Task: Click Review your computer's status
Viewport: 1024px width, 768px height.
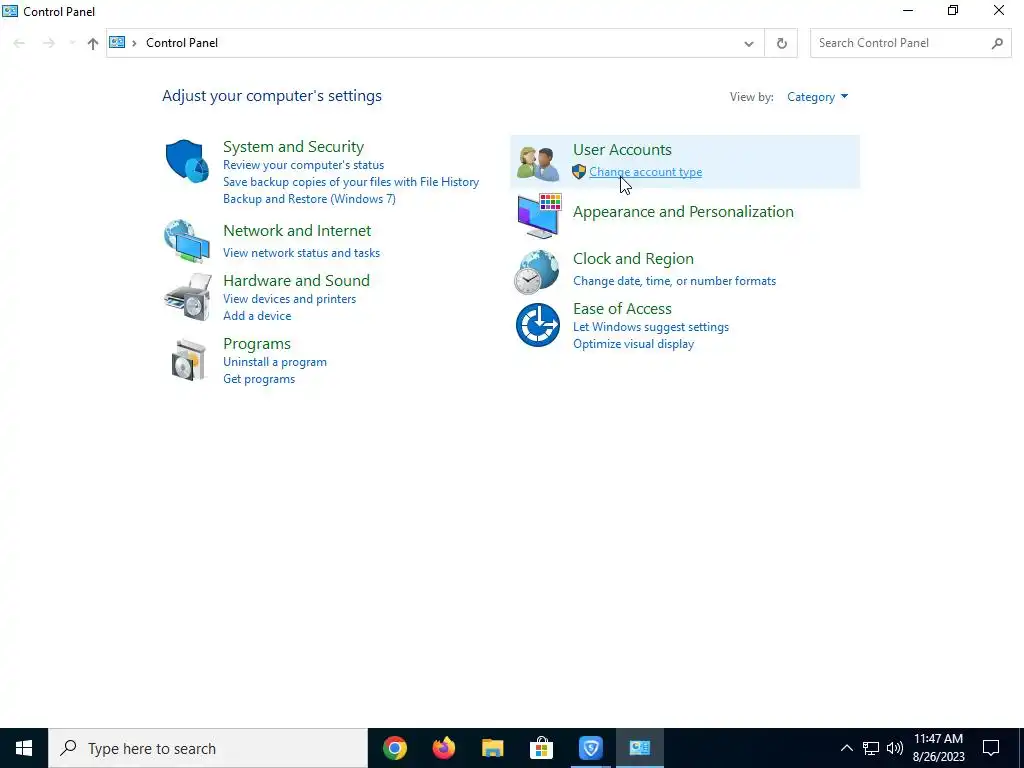Action: (303, 165)
